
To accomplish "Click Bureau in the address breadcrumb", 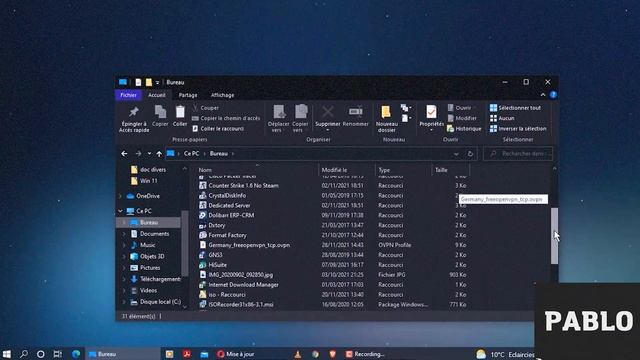I will pos(219,153).
